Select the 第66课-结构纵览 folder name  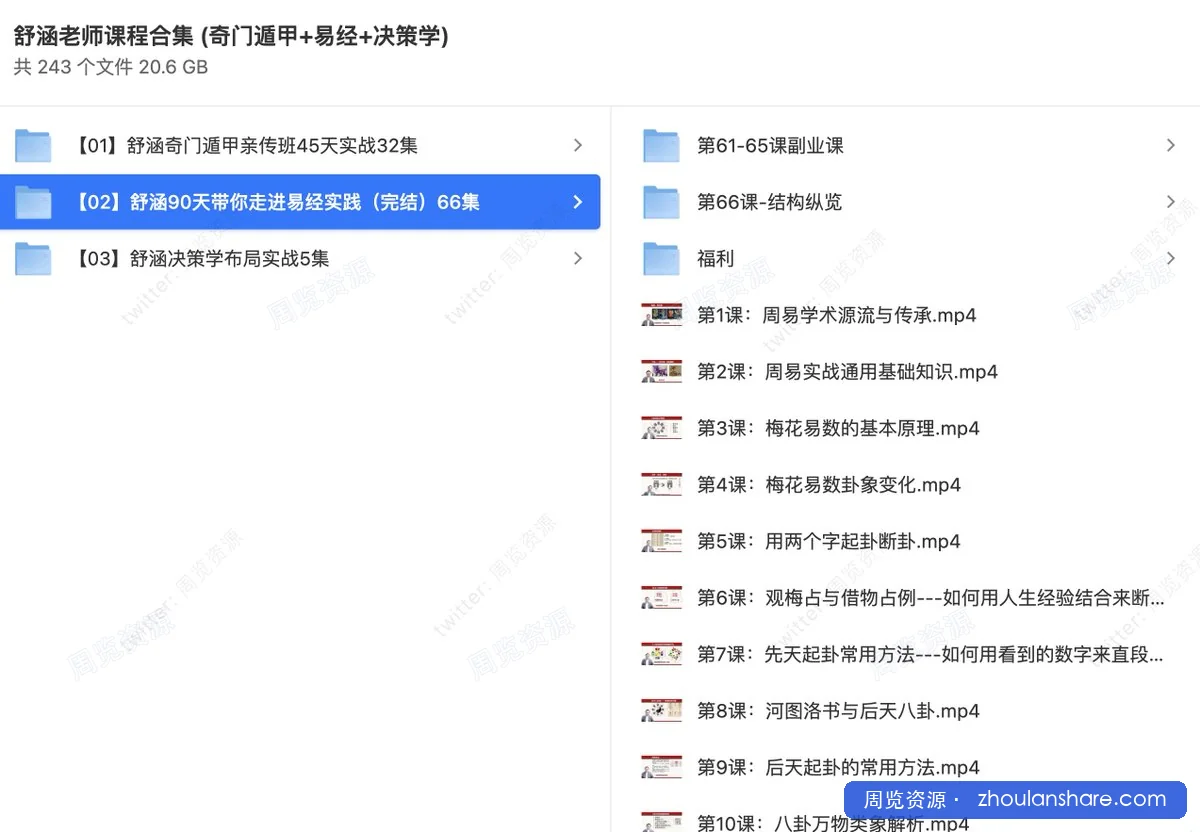(x=769, y=202)
